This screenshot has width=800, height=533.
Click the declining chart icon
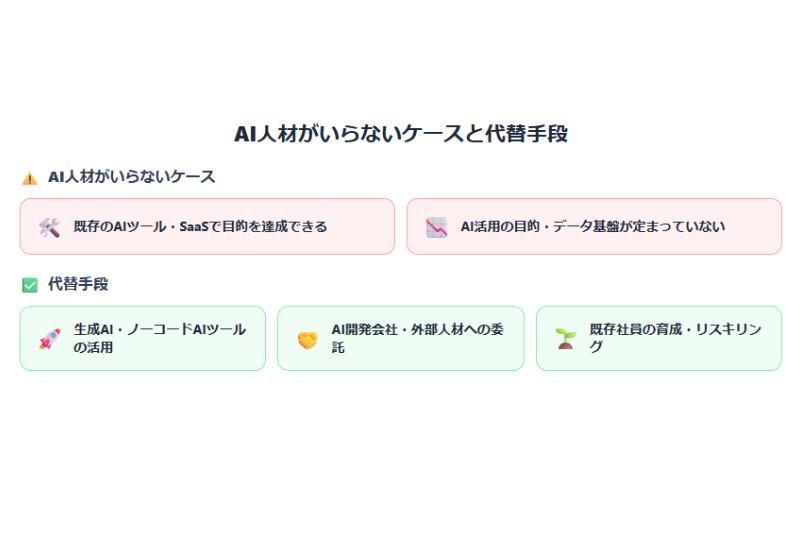click(436, 227)
